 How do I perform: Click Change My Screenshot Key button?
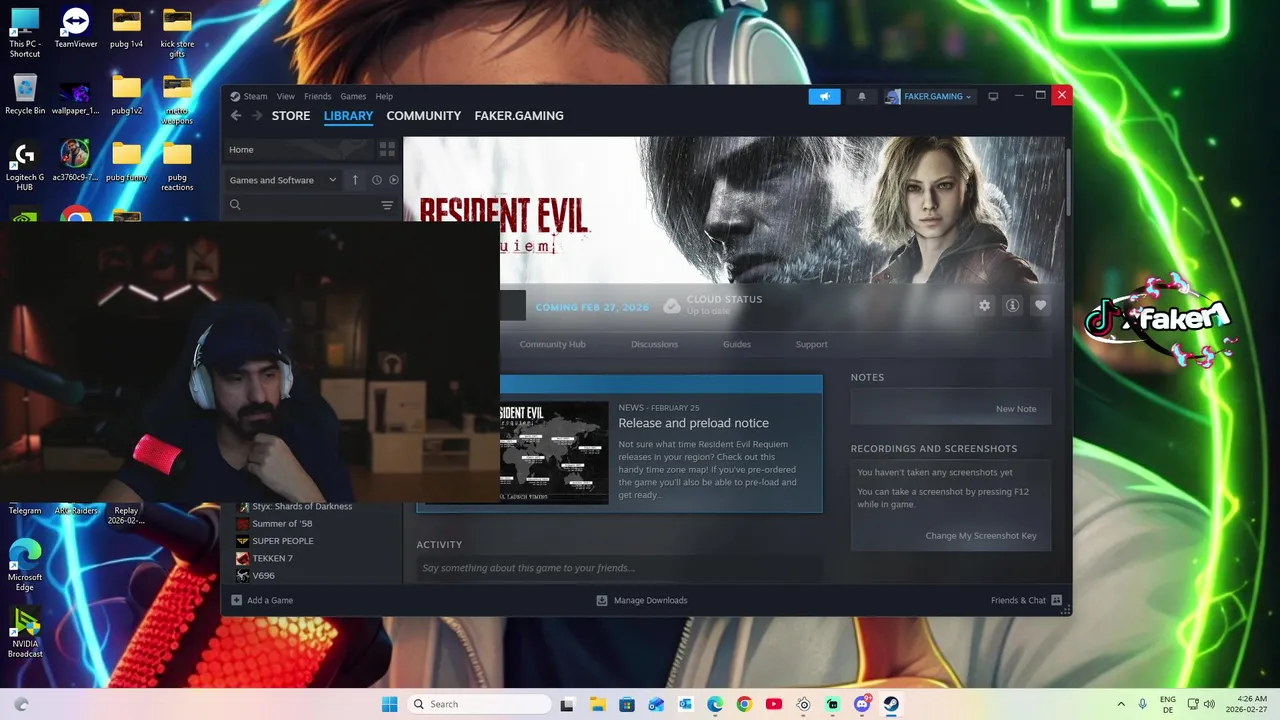981,536
